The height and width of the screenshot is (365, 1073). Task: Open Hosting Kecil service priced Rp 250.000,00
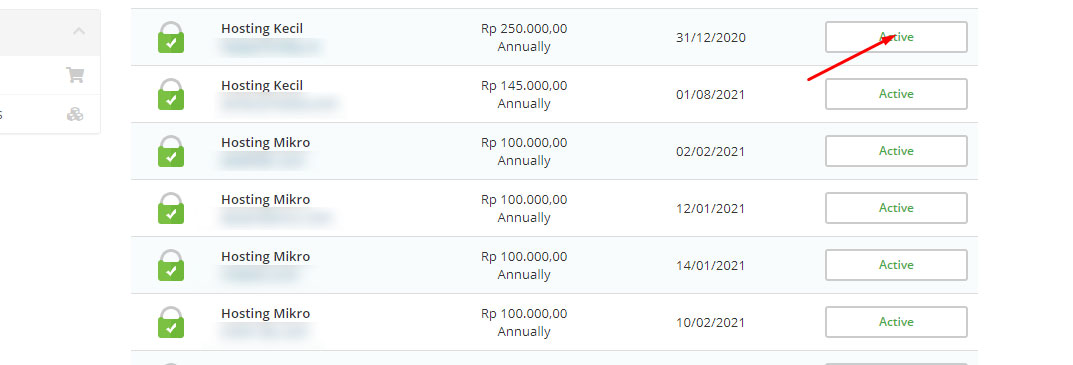click(x=262, y=29)
